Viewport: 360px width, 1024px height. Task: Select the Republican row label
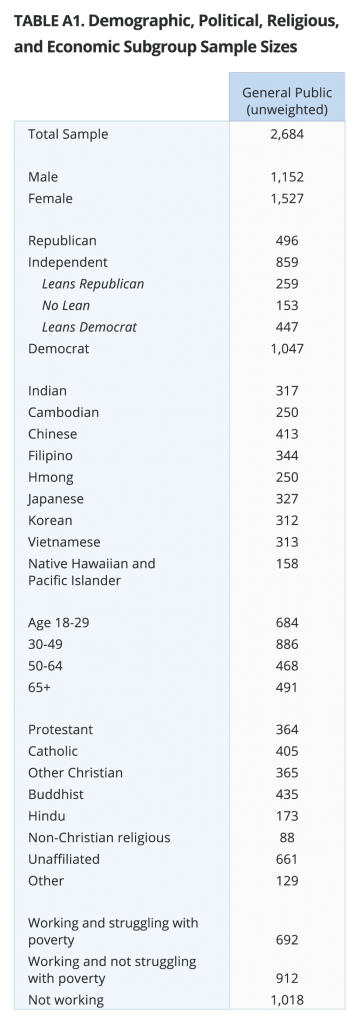(x=62, y=240)
